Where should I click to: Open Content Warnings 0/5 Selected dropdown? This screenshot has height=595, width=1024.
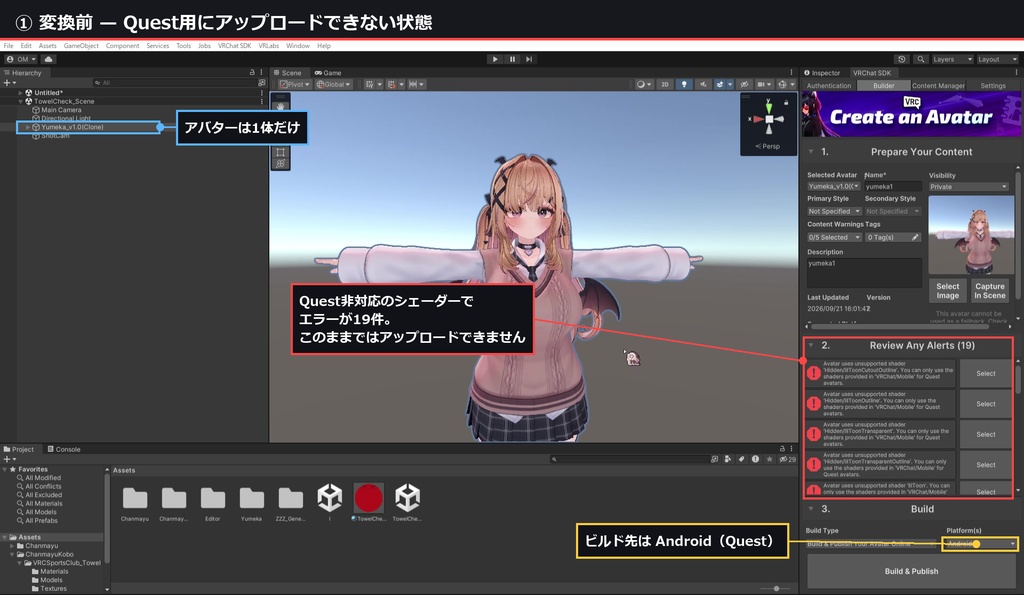[834, 238]
